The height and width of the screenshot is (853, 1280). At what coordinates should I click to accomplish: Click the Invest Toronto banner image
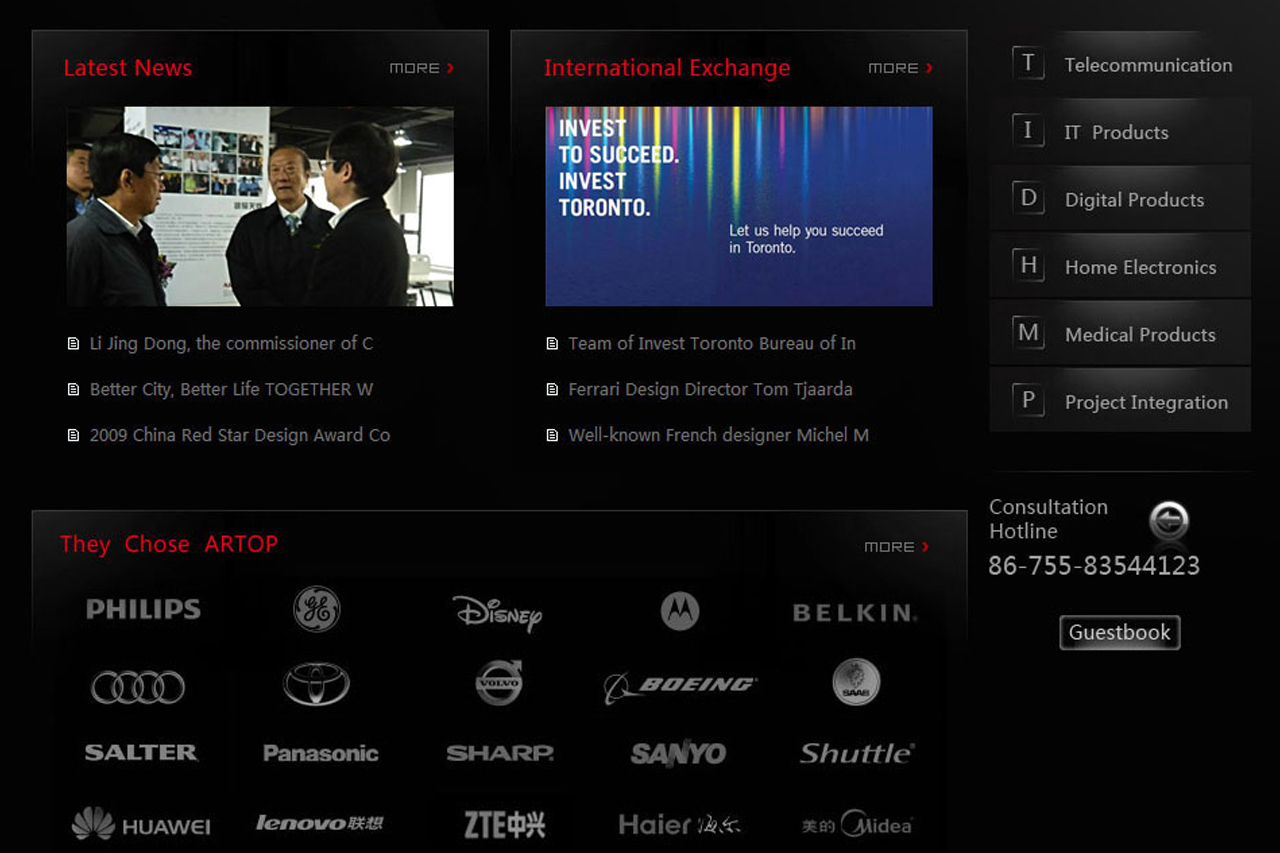pos(738,206)
